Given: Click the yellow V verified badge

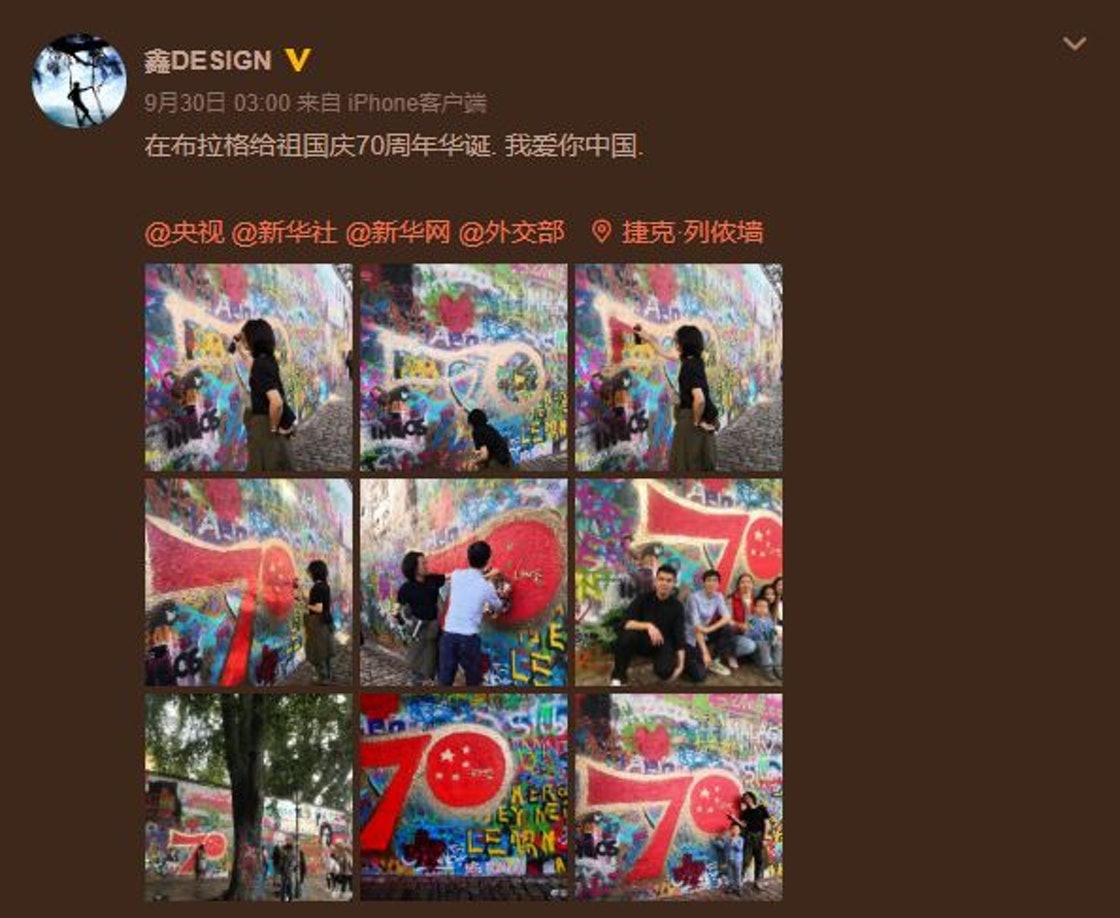Looking at the screenshot, I should [x=297, y=60].
